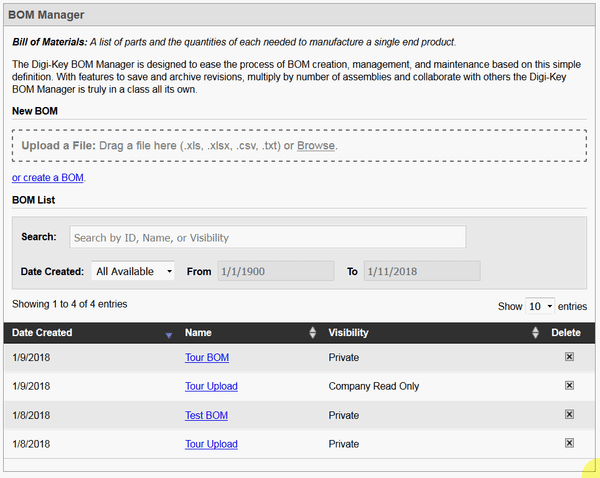Open the Tour BOM link
600x478 pixels.
pos(206,357)
